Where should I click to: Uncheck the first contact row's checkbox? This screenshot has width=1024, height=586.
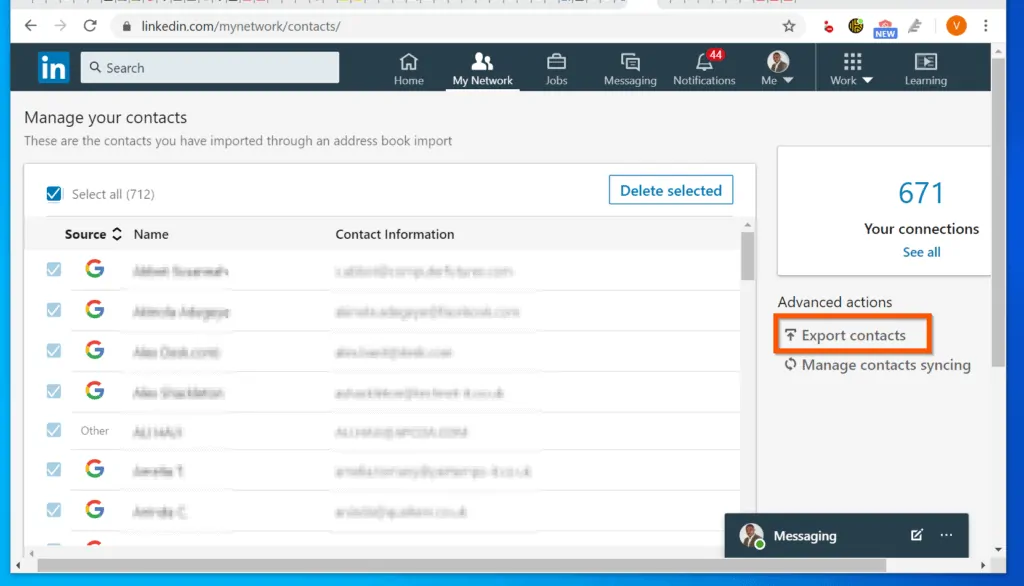pyautogui.click(x=54, y=269)
